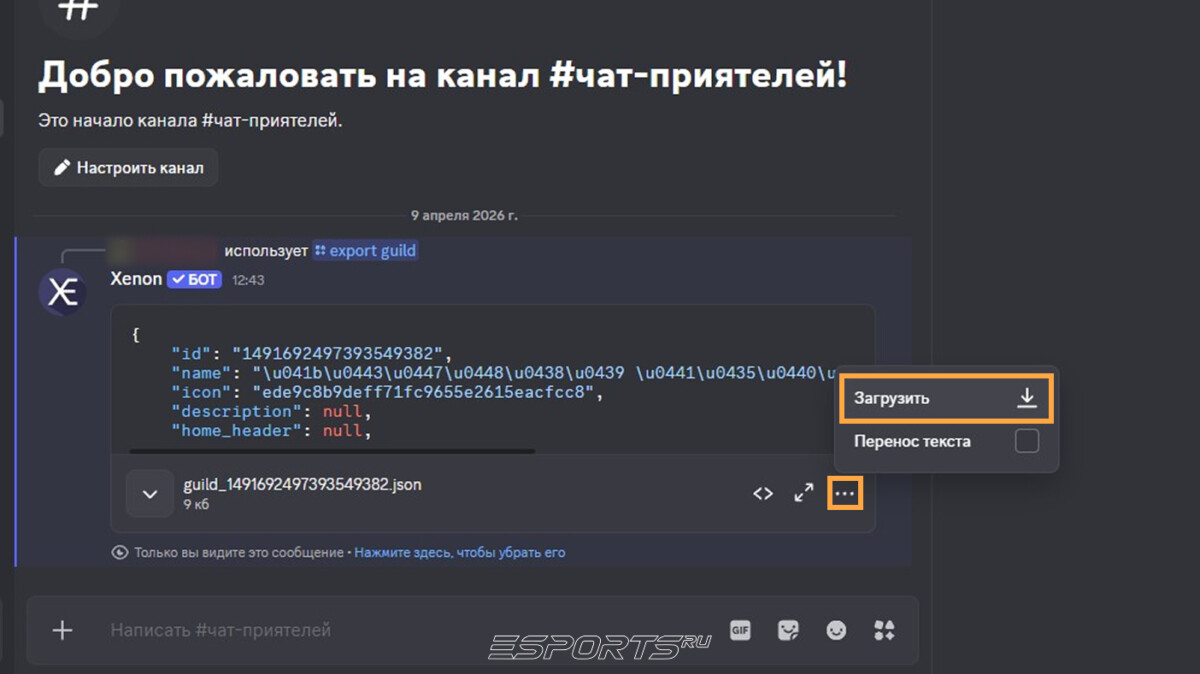1200x674 pixels.
Task: Open the more options menu on the attachment
Action: pos(843,492)
